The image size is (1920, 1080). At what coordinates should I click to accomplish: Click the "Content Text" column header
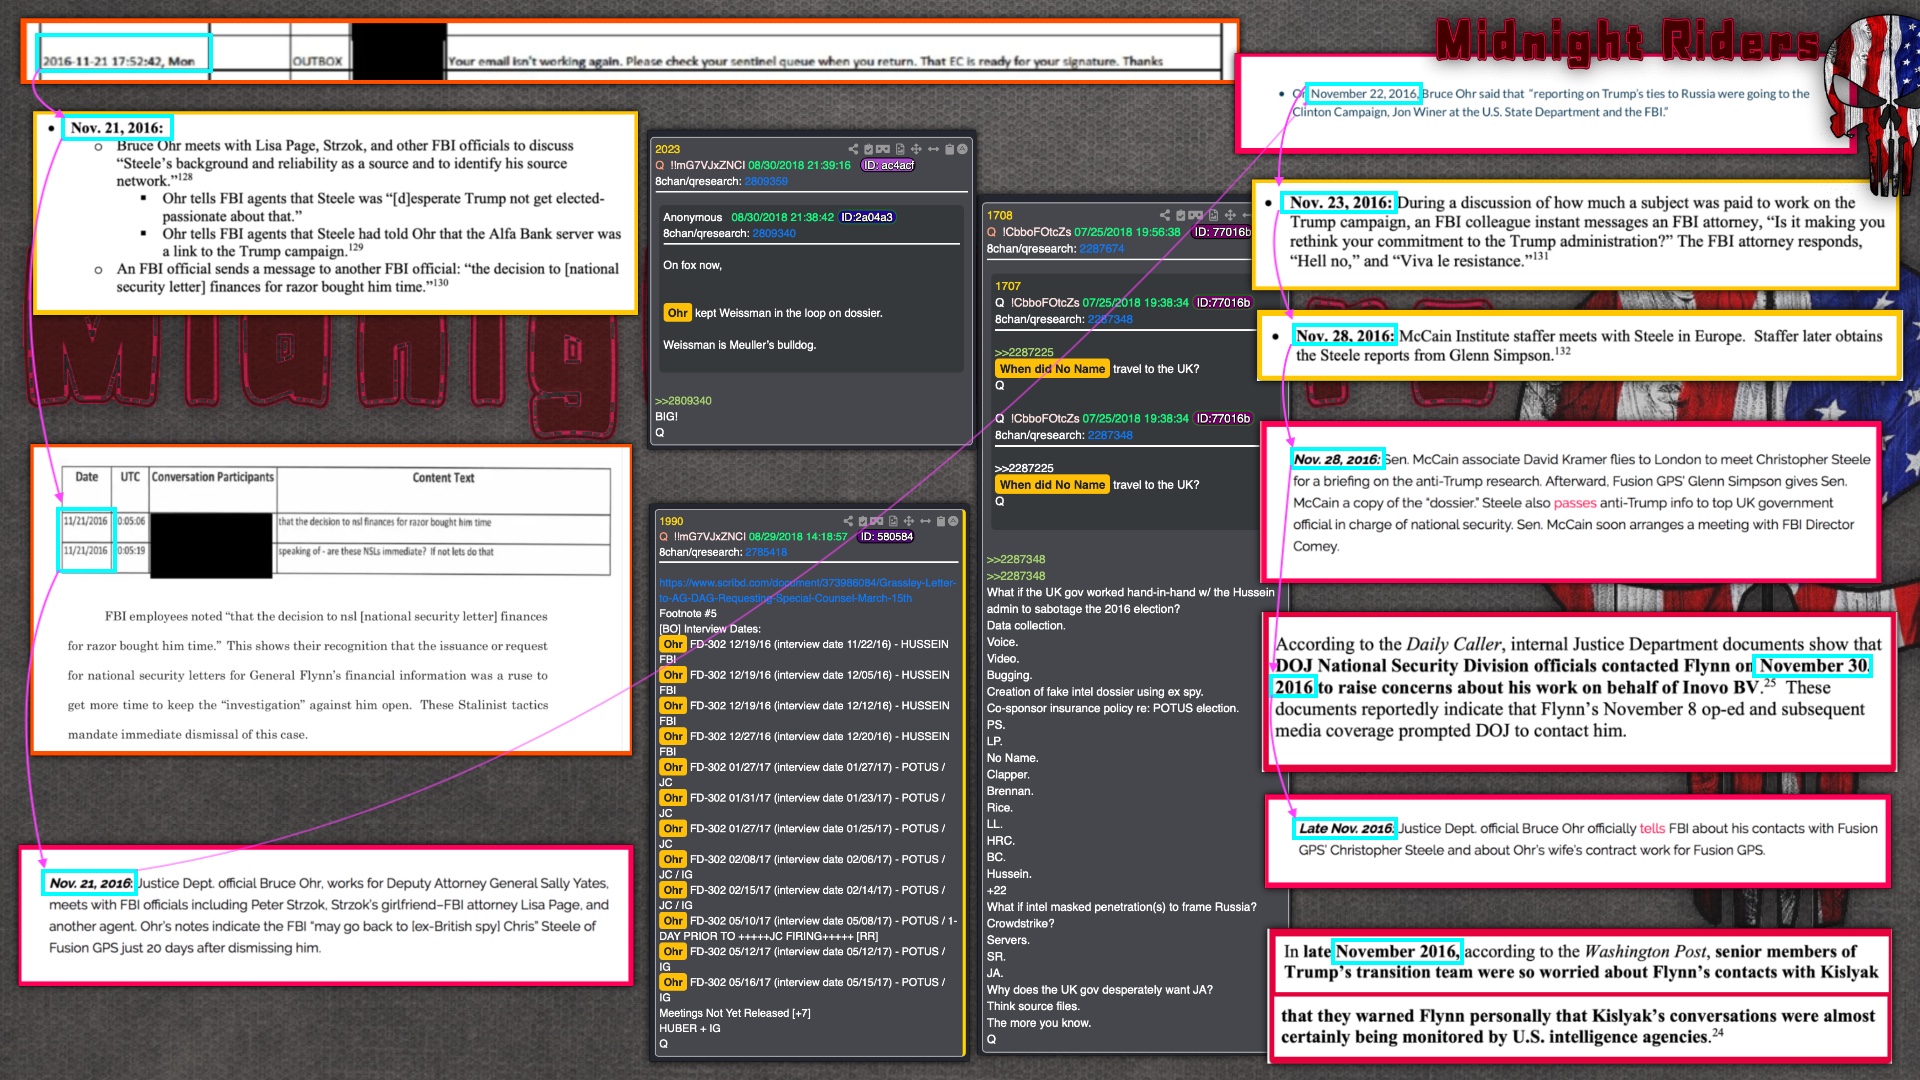coord(443,478)
